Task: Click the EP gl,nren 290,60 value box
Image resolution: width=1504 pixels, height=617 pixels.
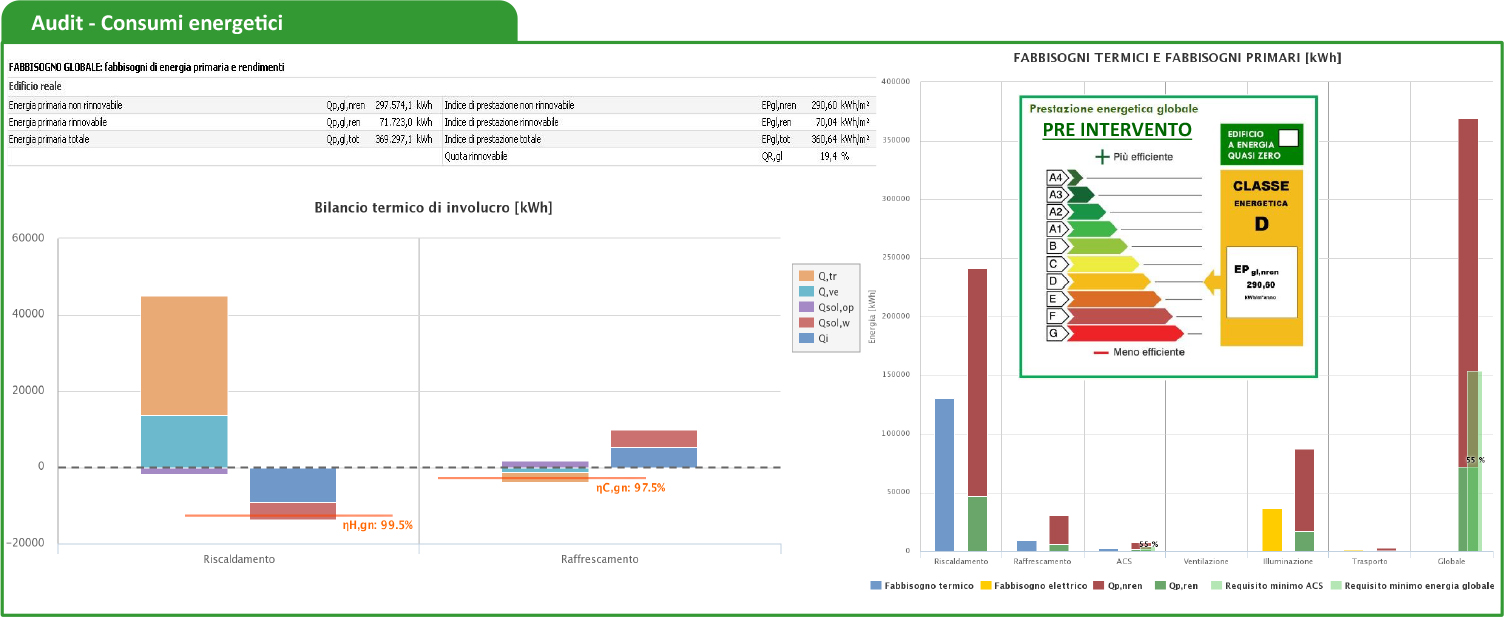Action: pos(1261,283)
